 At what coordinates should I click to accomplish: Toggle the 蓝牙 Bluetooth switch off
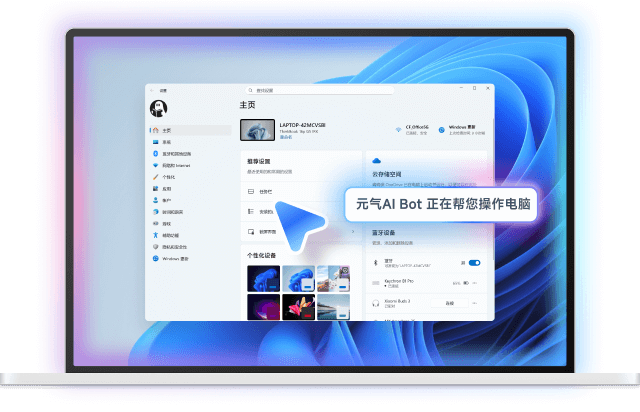click(x=474, y=263)
